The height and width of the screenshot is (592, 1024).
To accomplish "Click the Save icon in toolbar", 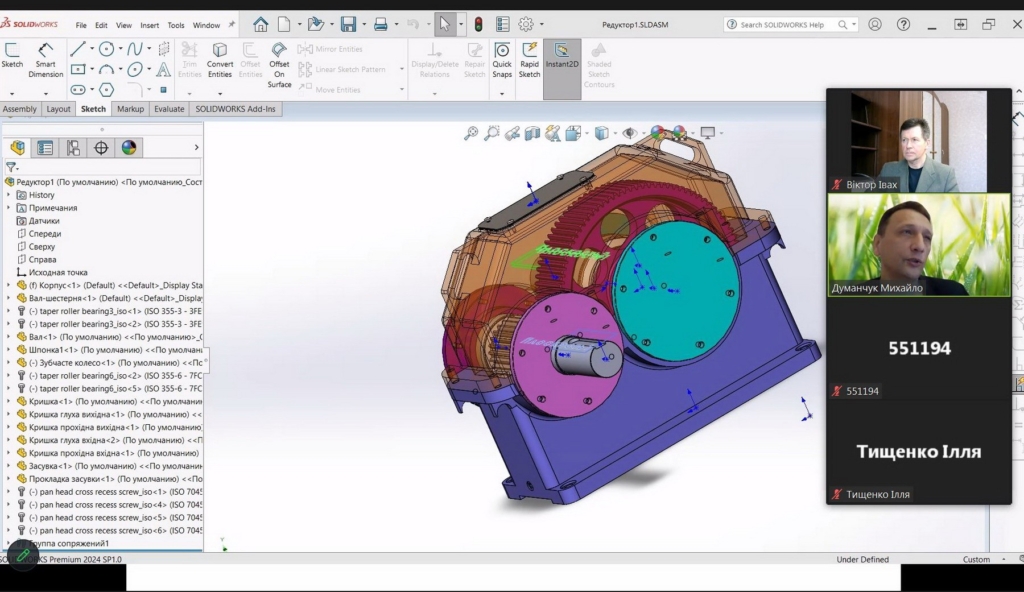I will pos(348,25).
